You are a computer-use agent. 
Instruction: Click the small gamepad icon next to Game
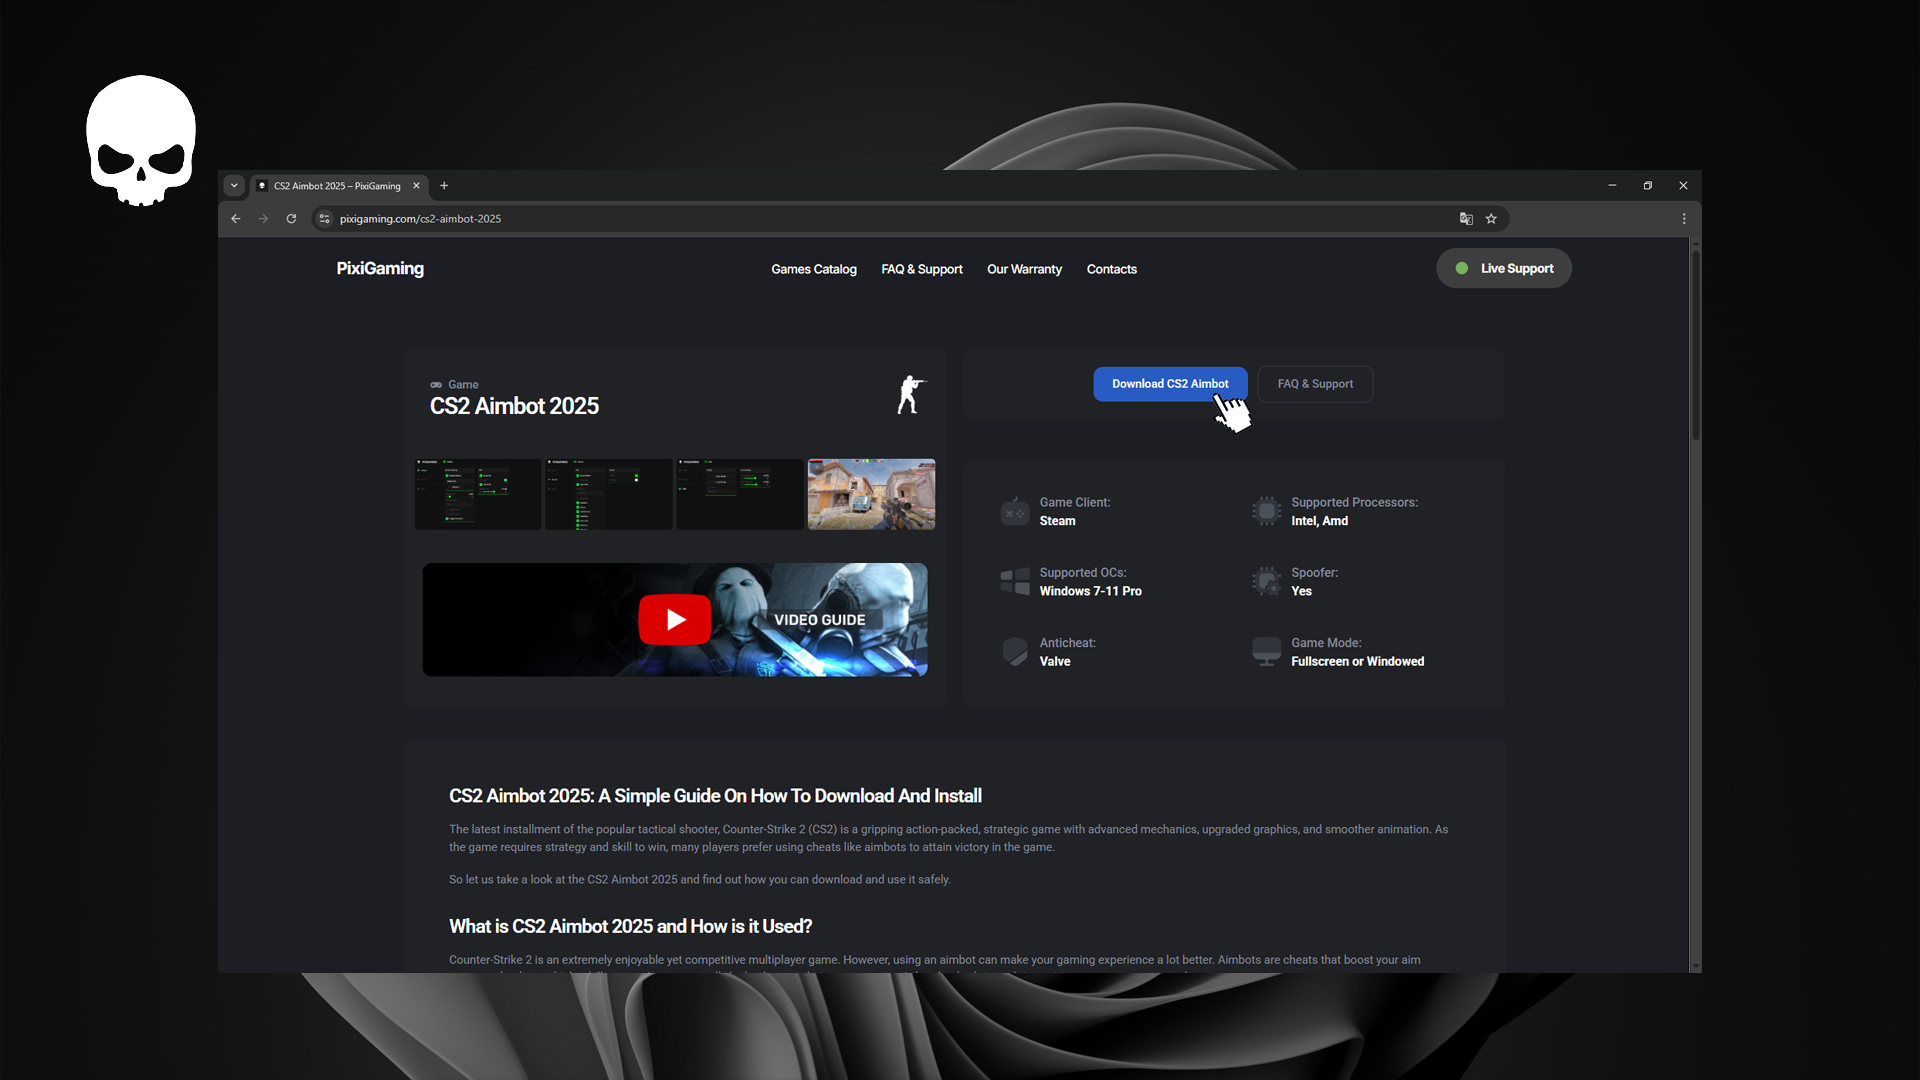pyautogui.click(x=436, y=385)
